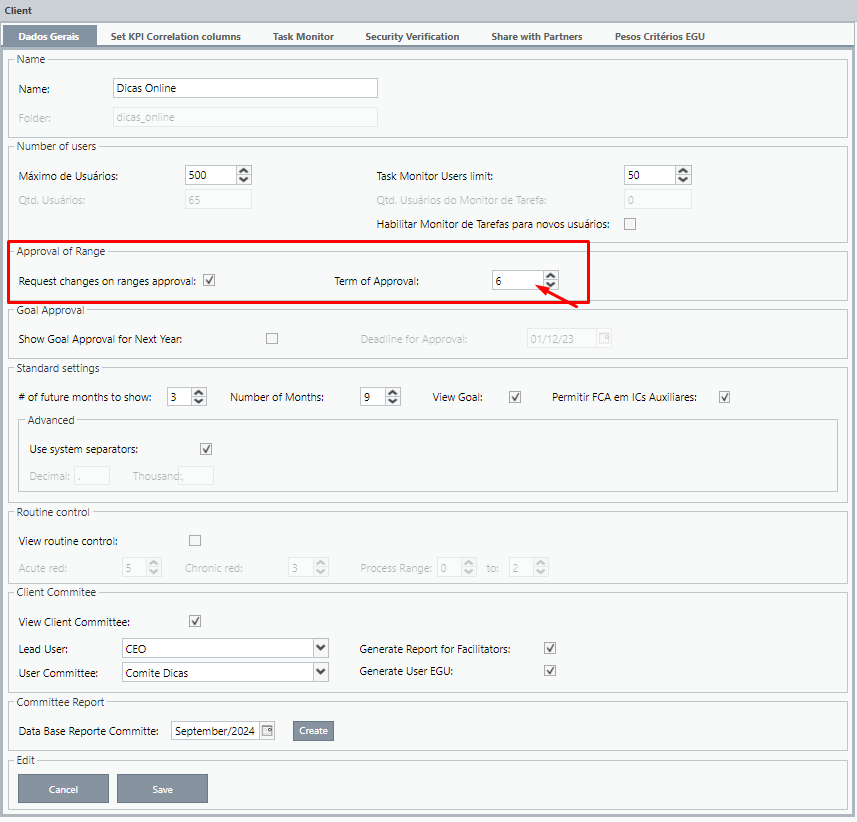Decrease the Term of Approval value

[x=551, y=286]
